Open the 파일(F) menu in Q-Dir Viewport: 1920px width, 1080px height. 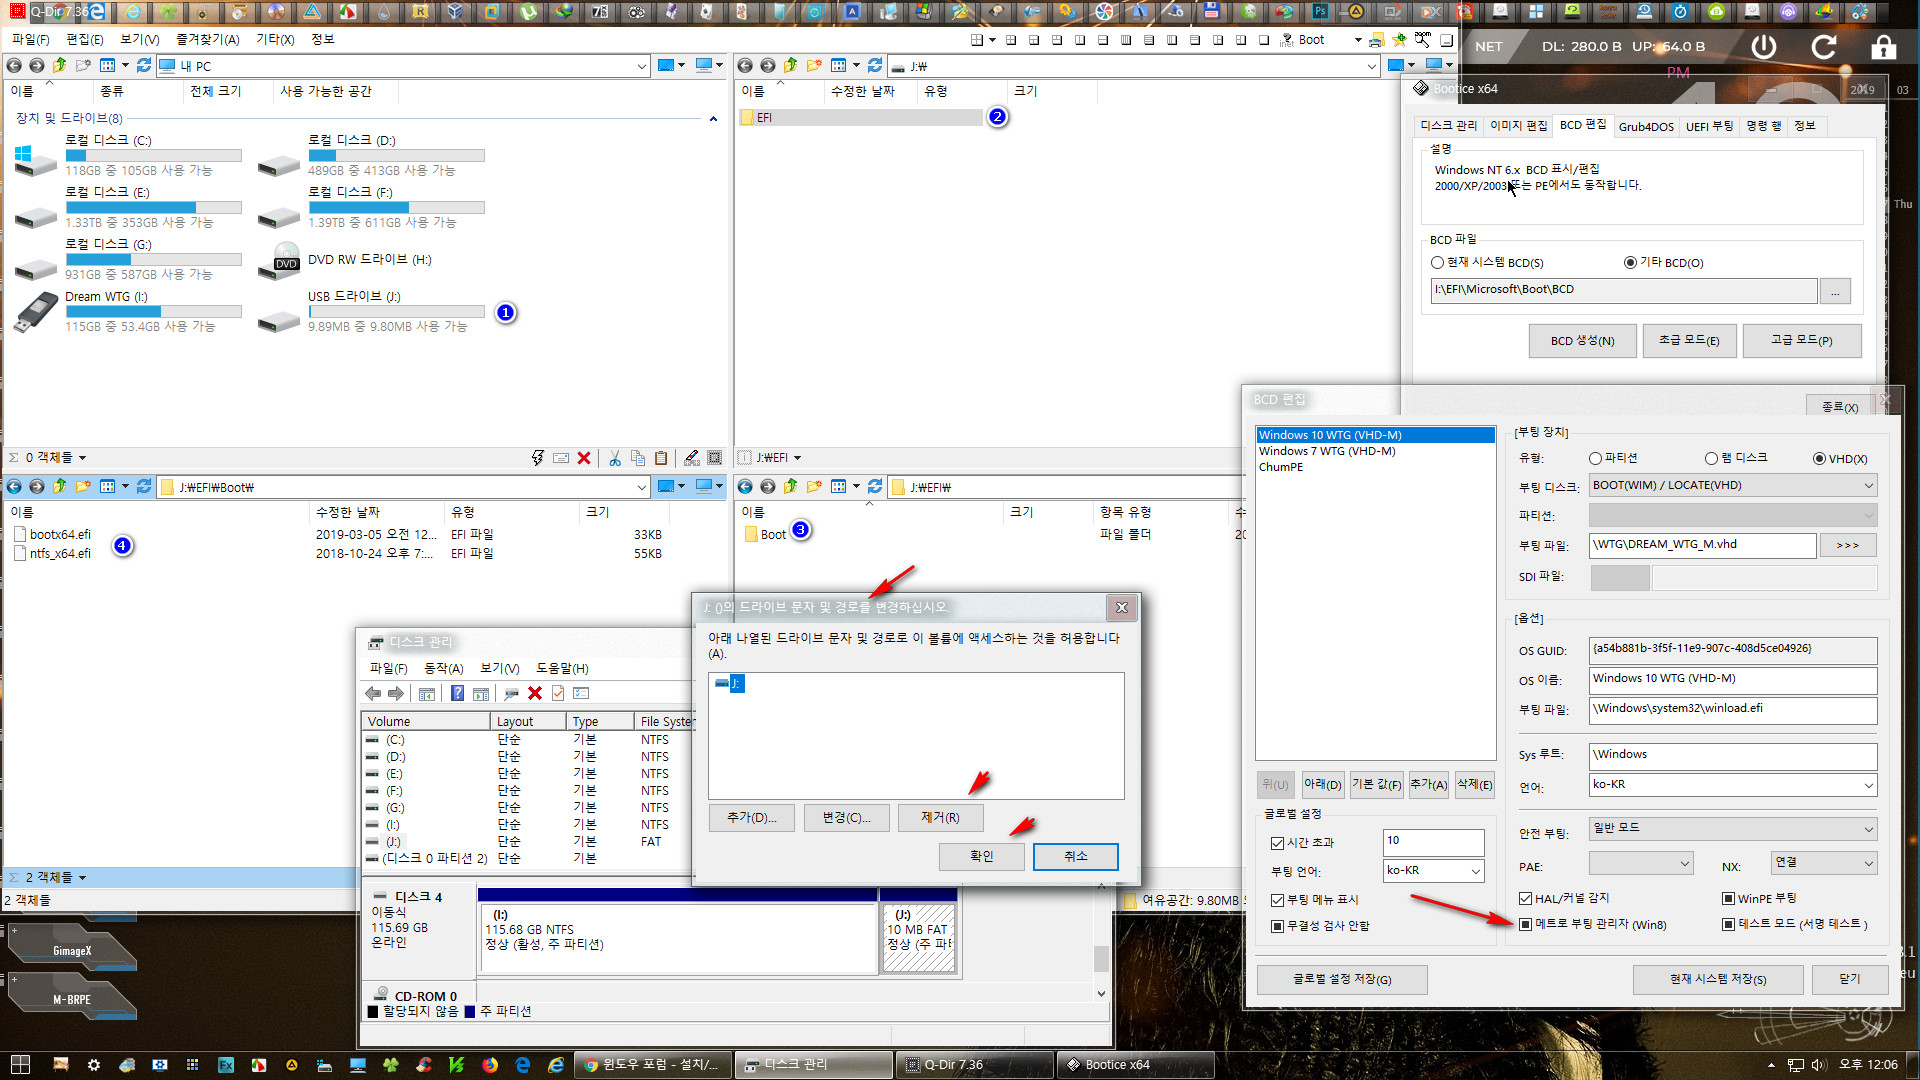[x=30, y=40]
